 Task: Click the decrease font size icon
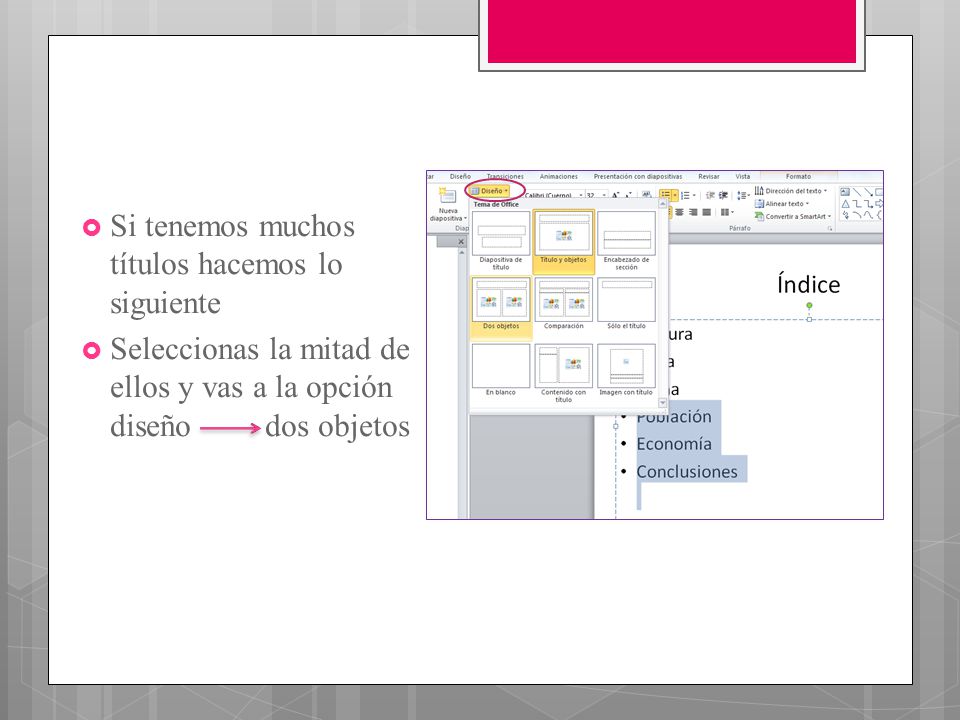pyautogui.click(x=628, y=195)
